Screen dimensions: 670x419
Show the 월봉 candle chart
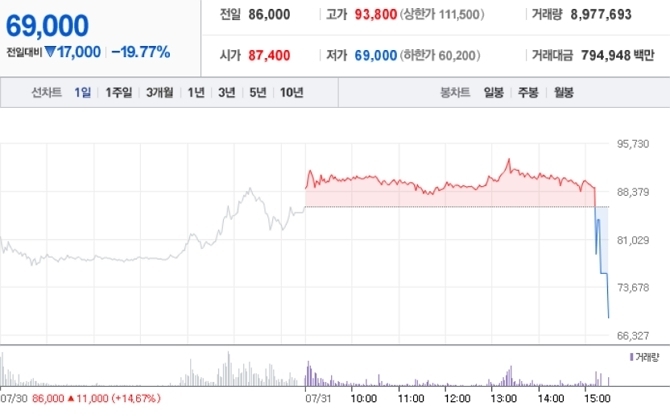coord(562,93)
